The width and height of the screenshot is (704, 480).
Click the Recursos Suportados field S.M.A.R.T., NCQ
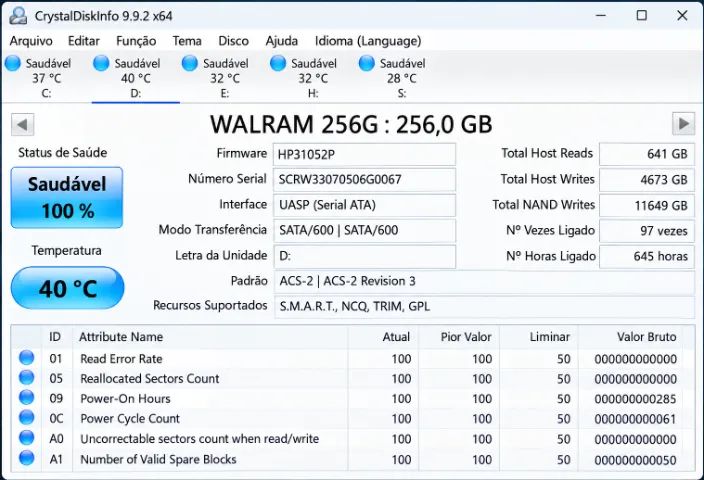(x=484, y=307)
